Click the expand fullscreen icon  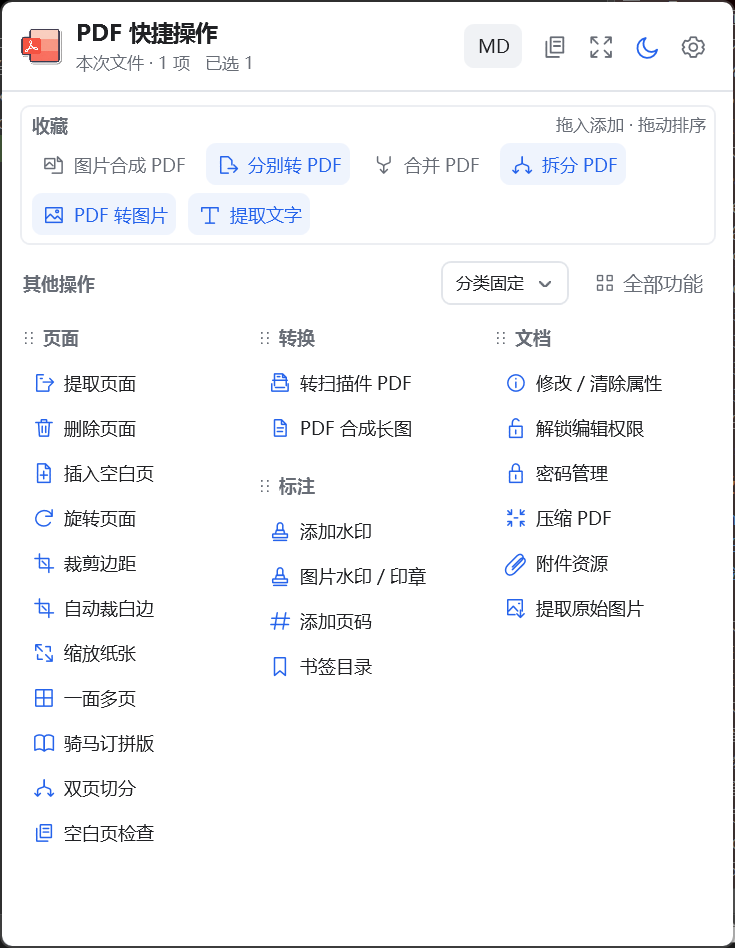point(601,47)
